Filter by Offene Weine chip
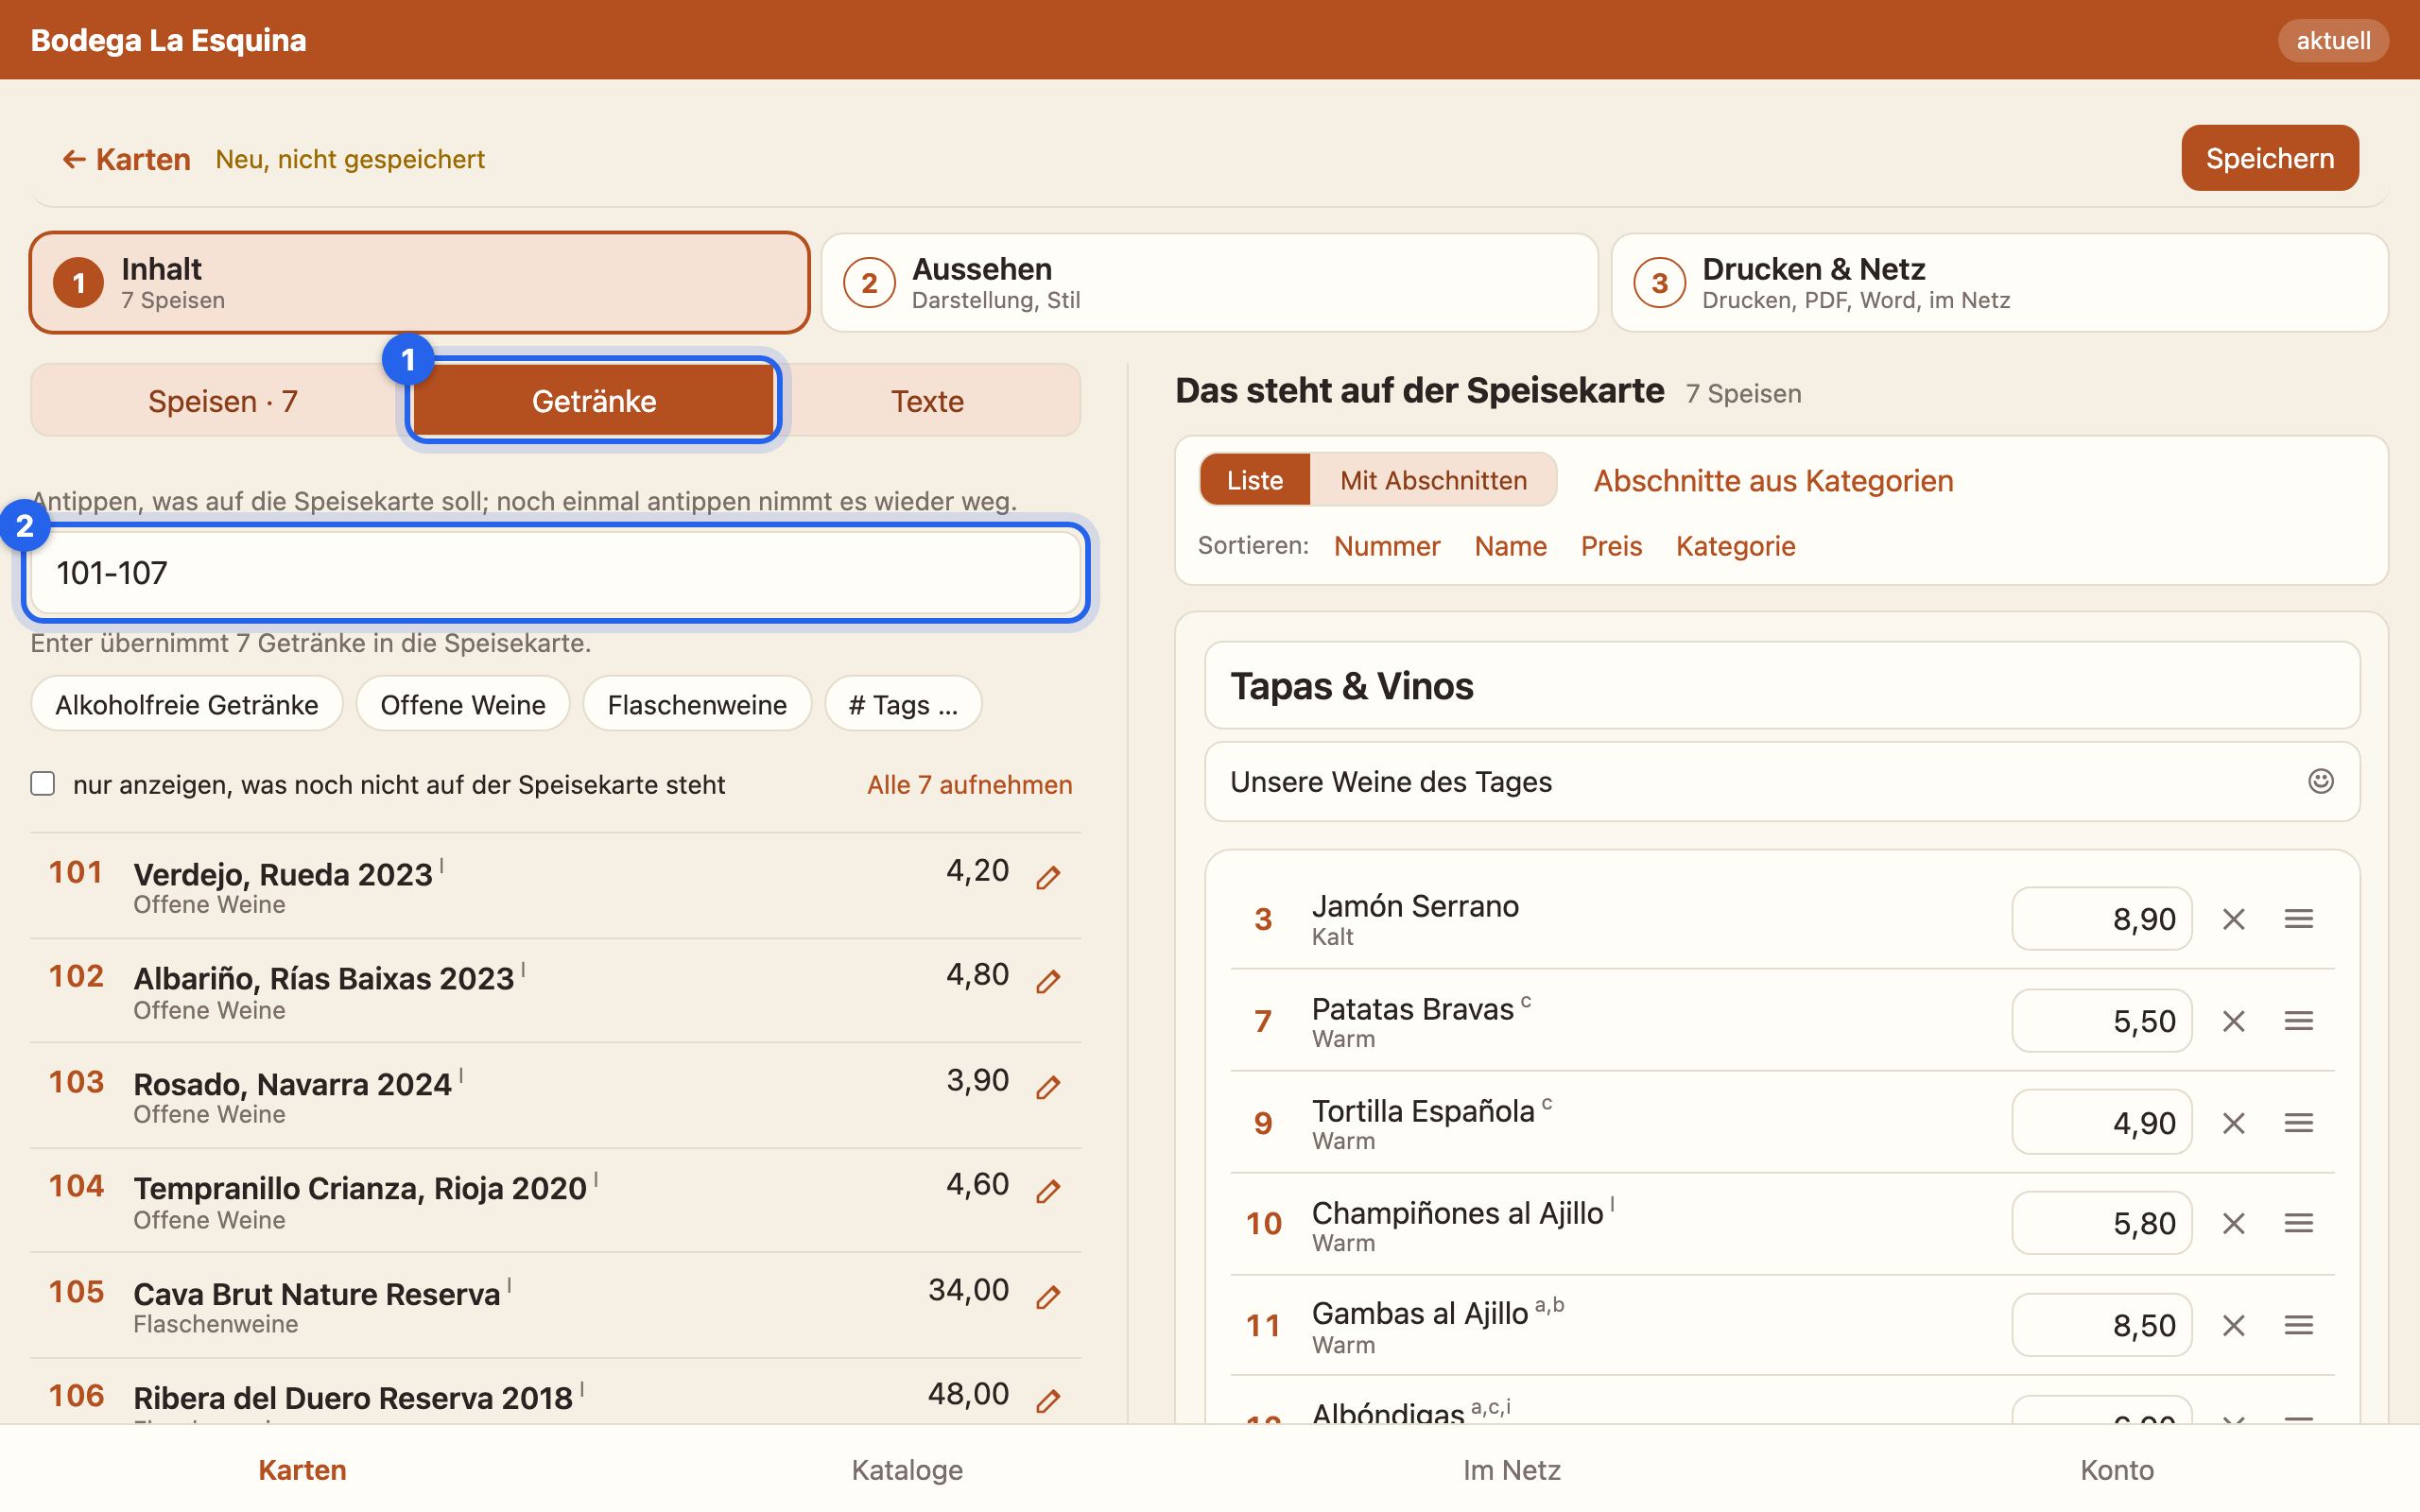This screenshot has width=2420, height=1512. pyautogui.click(x=462, y=705)
